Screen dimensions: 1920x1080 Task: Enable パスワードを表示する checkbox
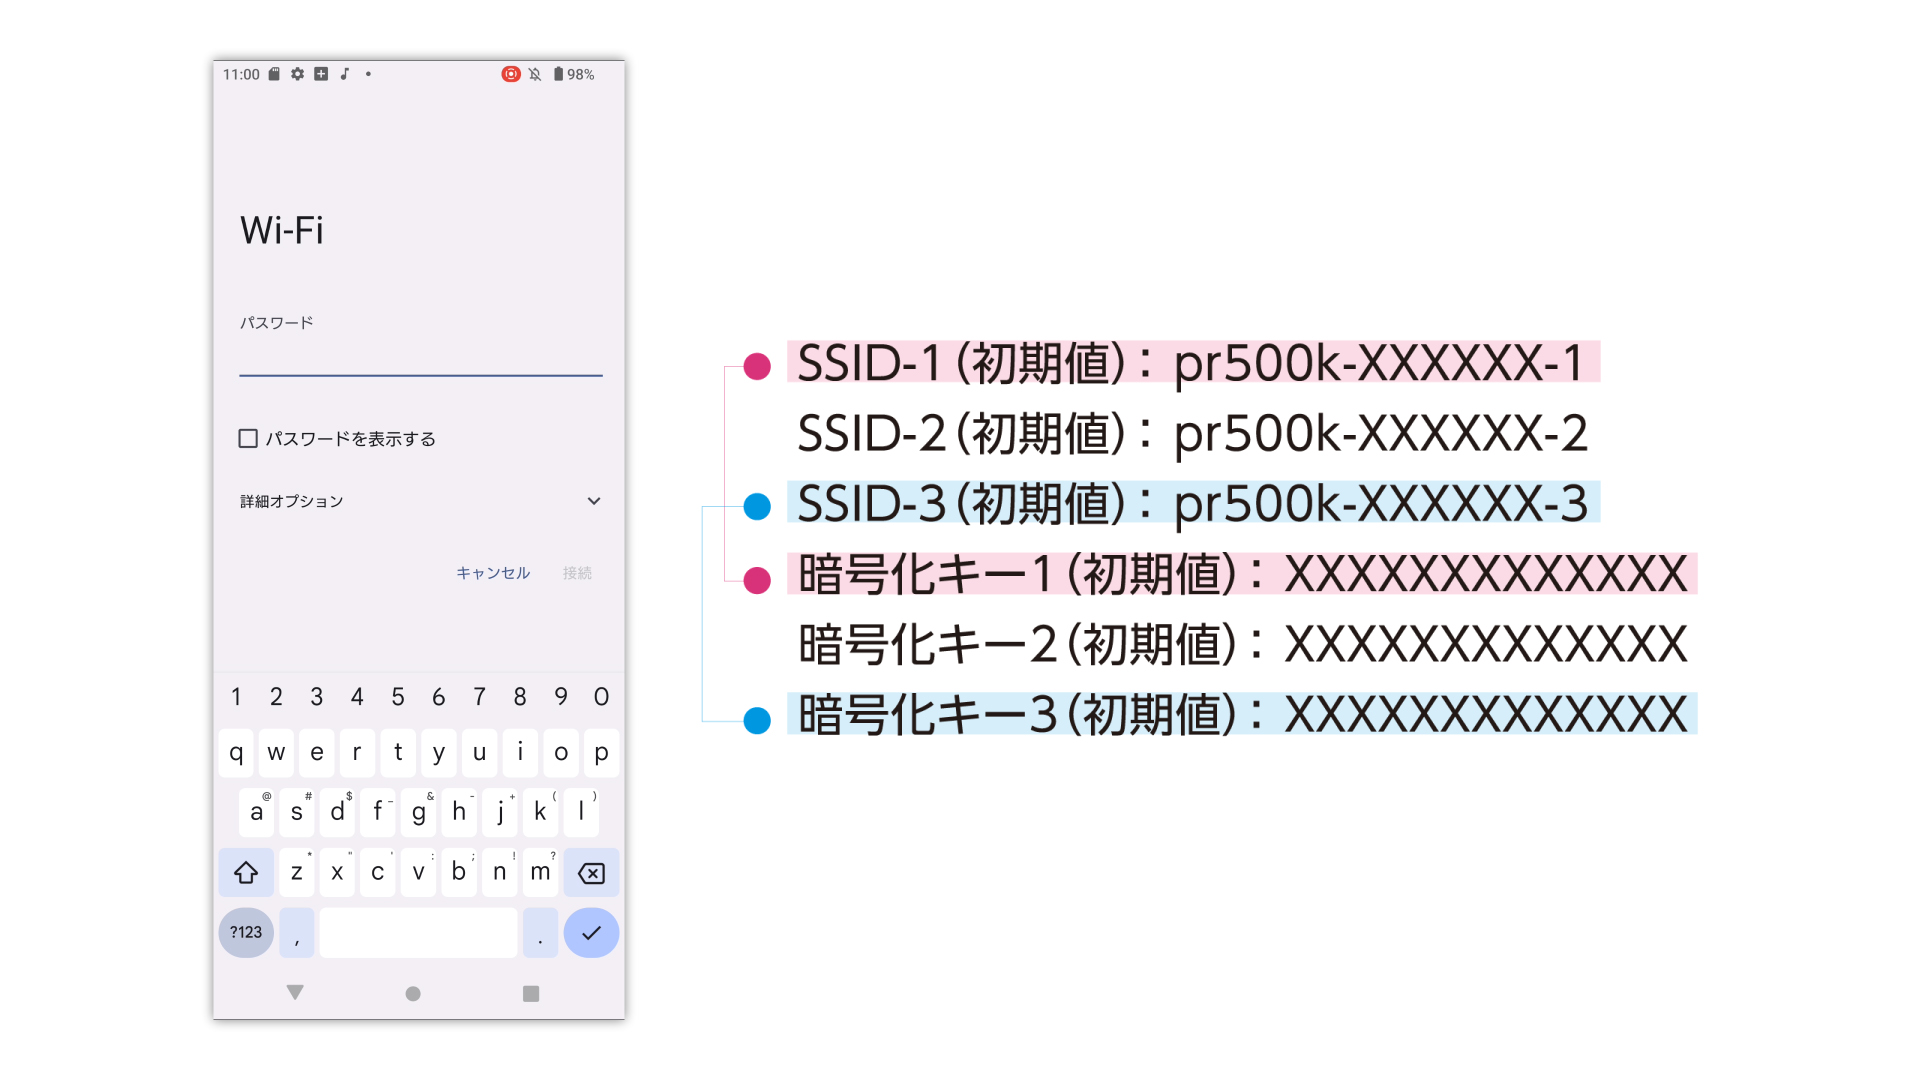248,438
